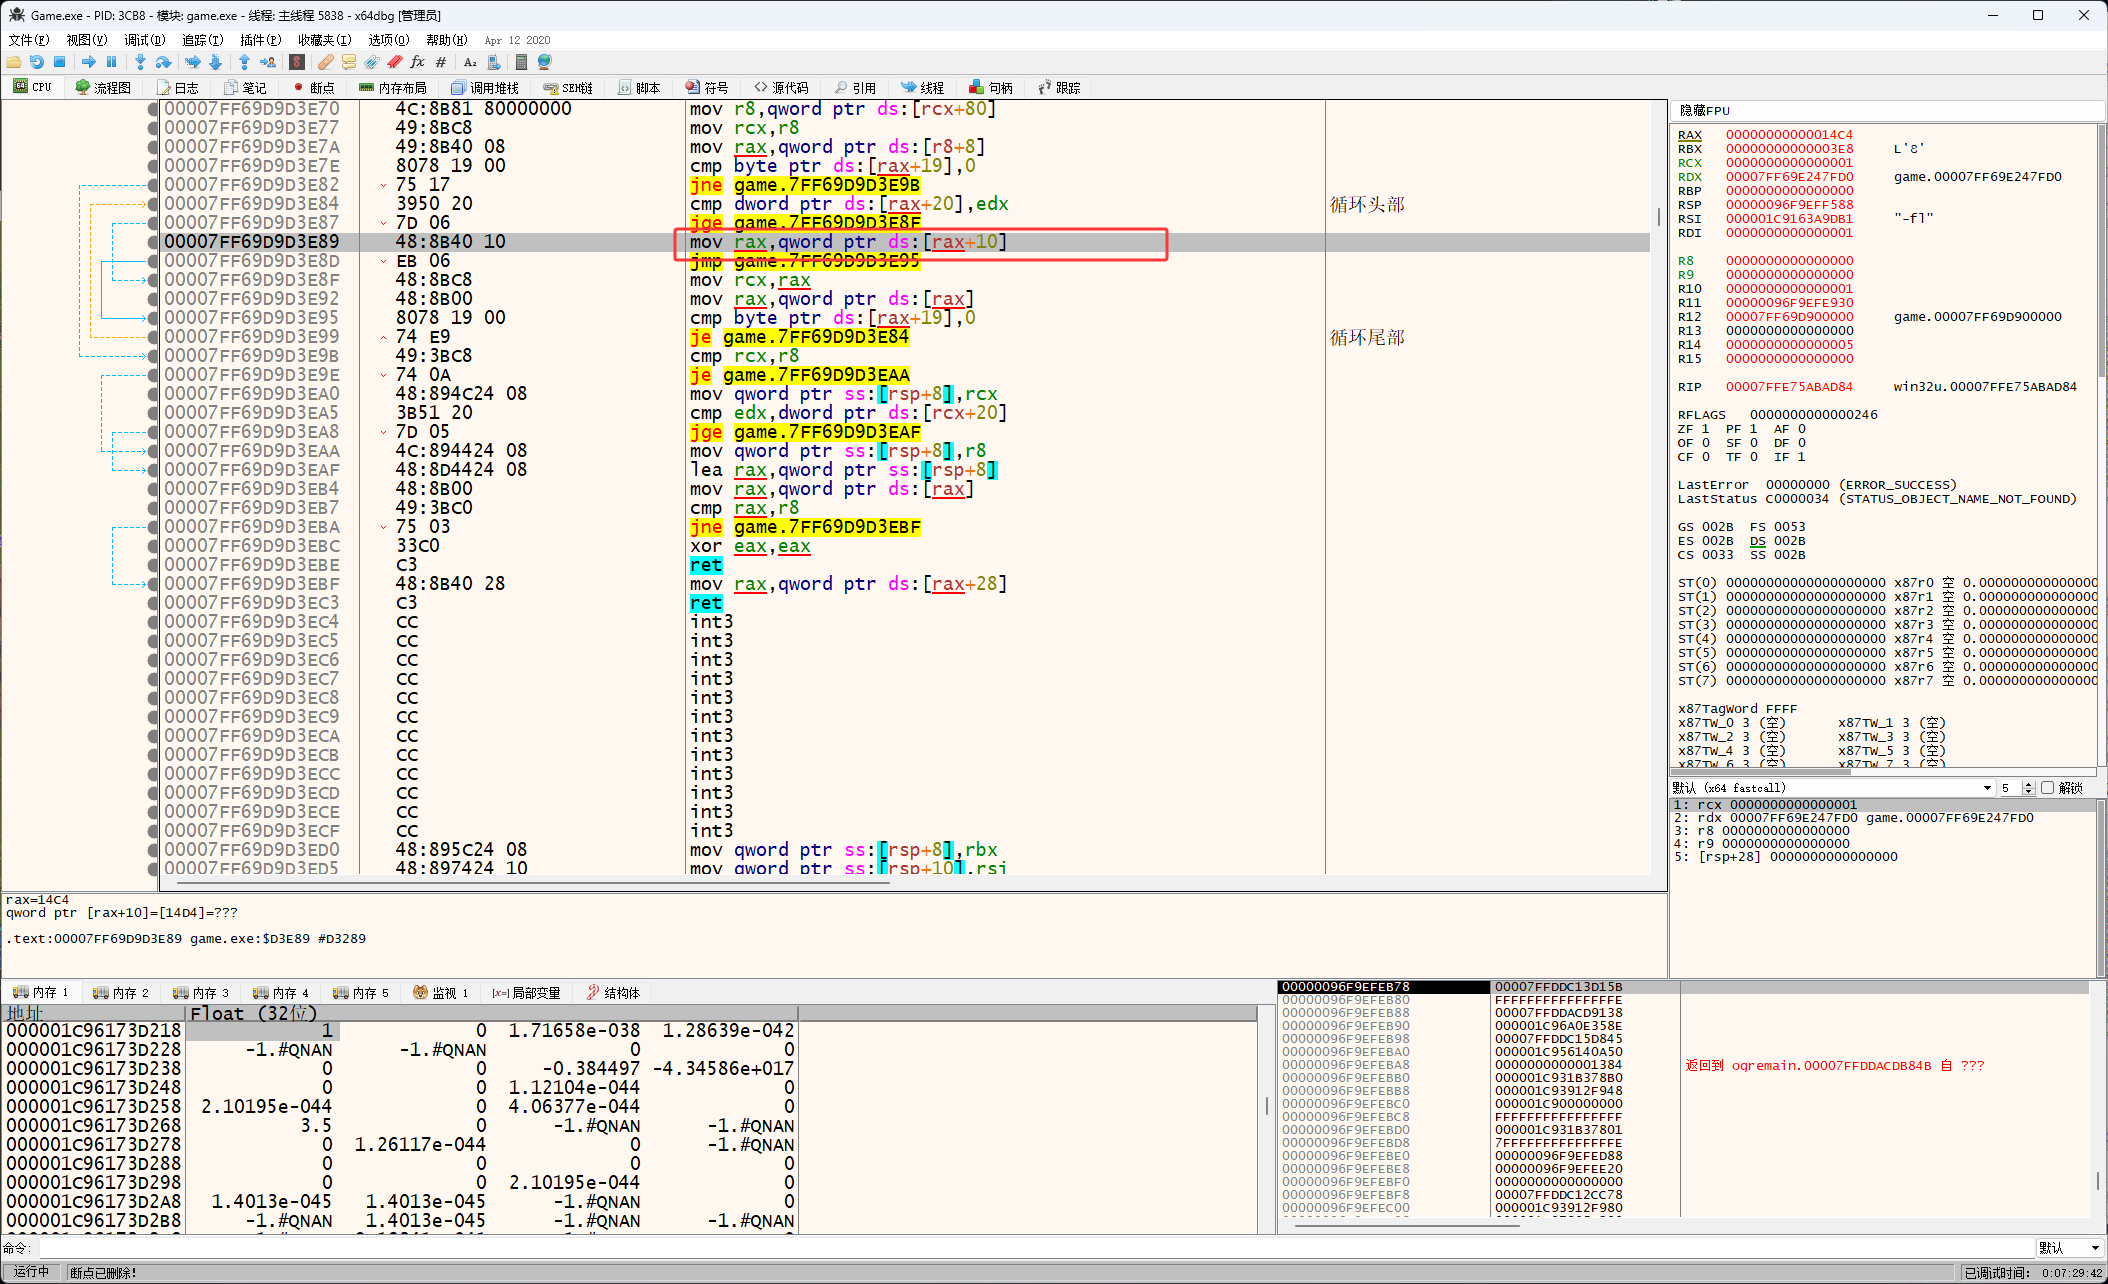Click the Restart debugging toolbar icon

37,62
